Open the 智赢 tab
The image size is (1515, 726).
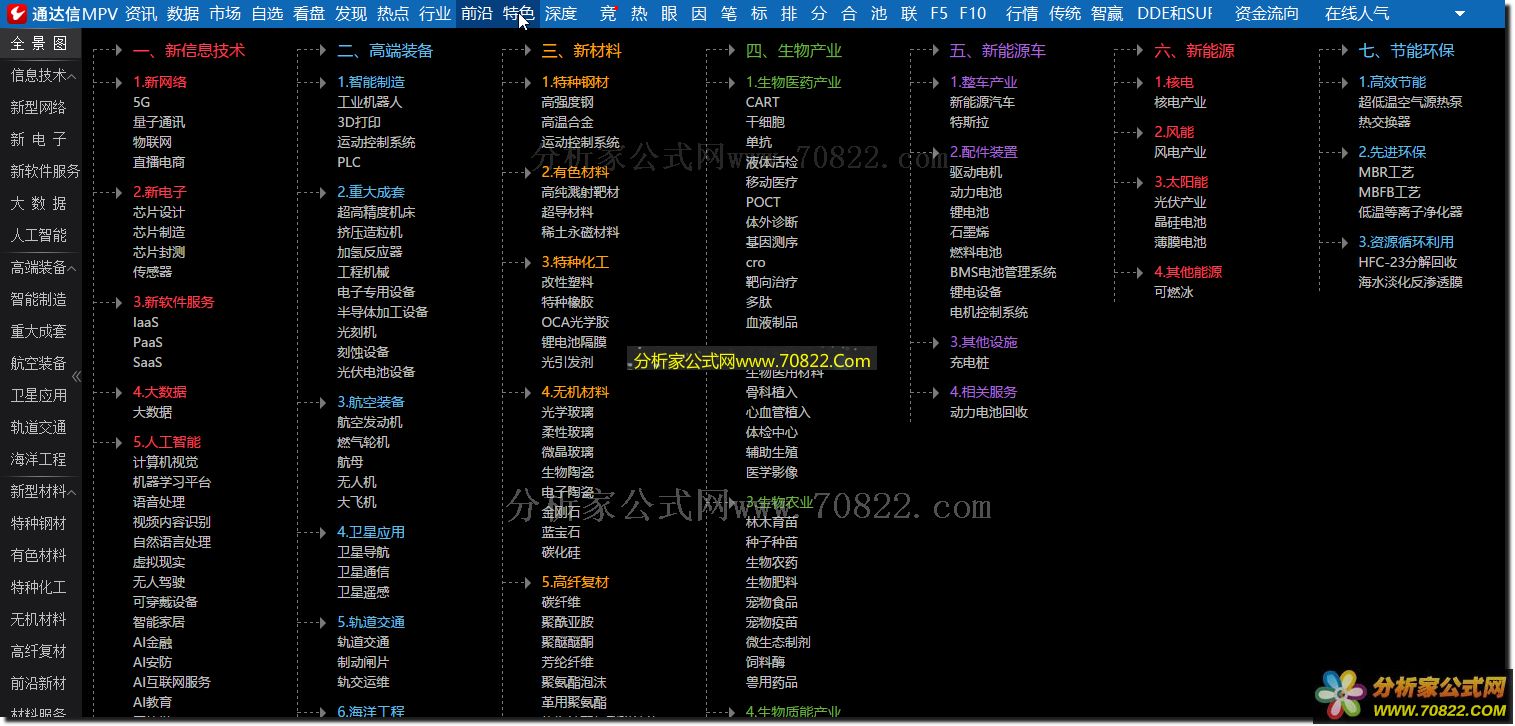click(x=1107, y=14)
